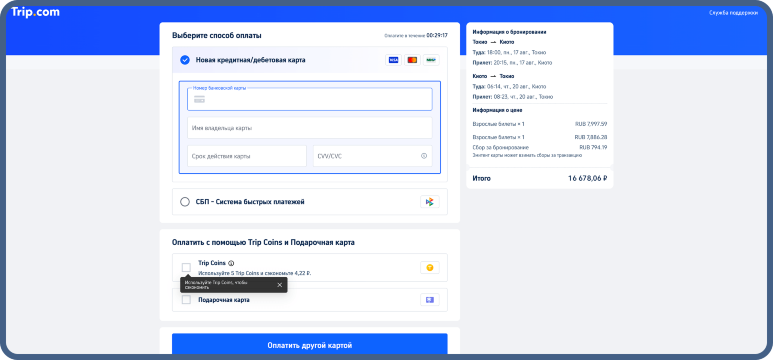Click the Оплатить с помощью Trip Coins heading
The image size is (773, 360).
263,243
